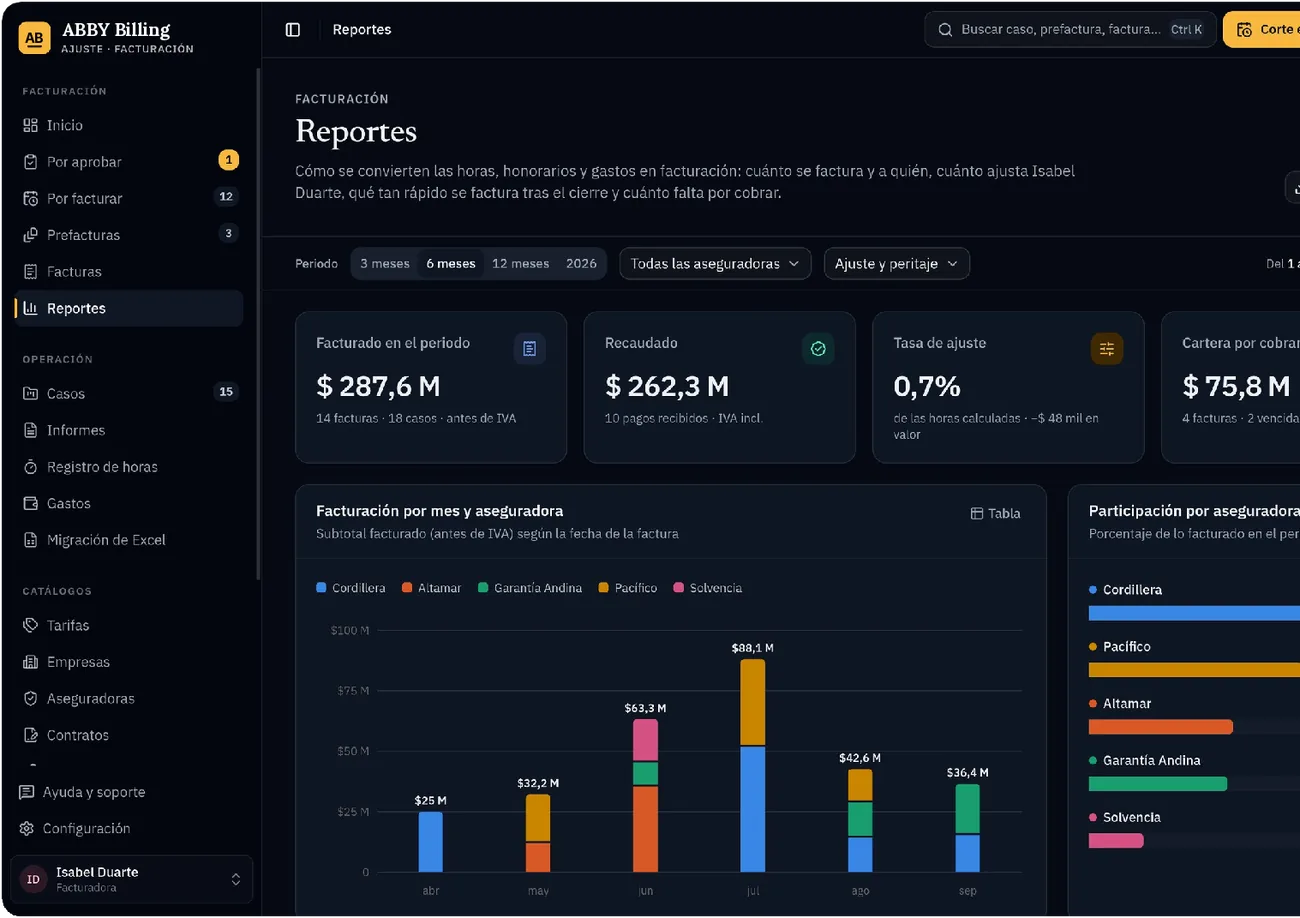The width and height of the screenshot is (1300, 918).
Task: Click the Solvencia pink legend swatch
Action: (679, 588)
